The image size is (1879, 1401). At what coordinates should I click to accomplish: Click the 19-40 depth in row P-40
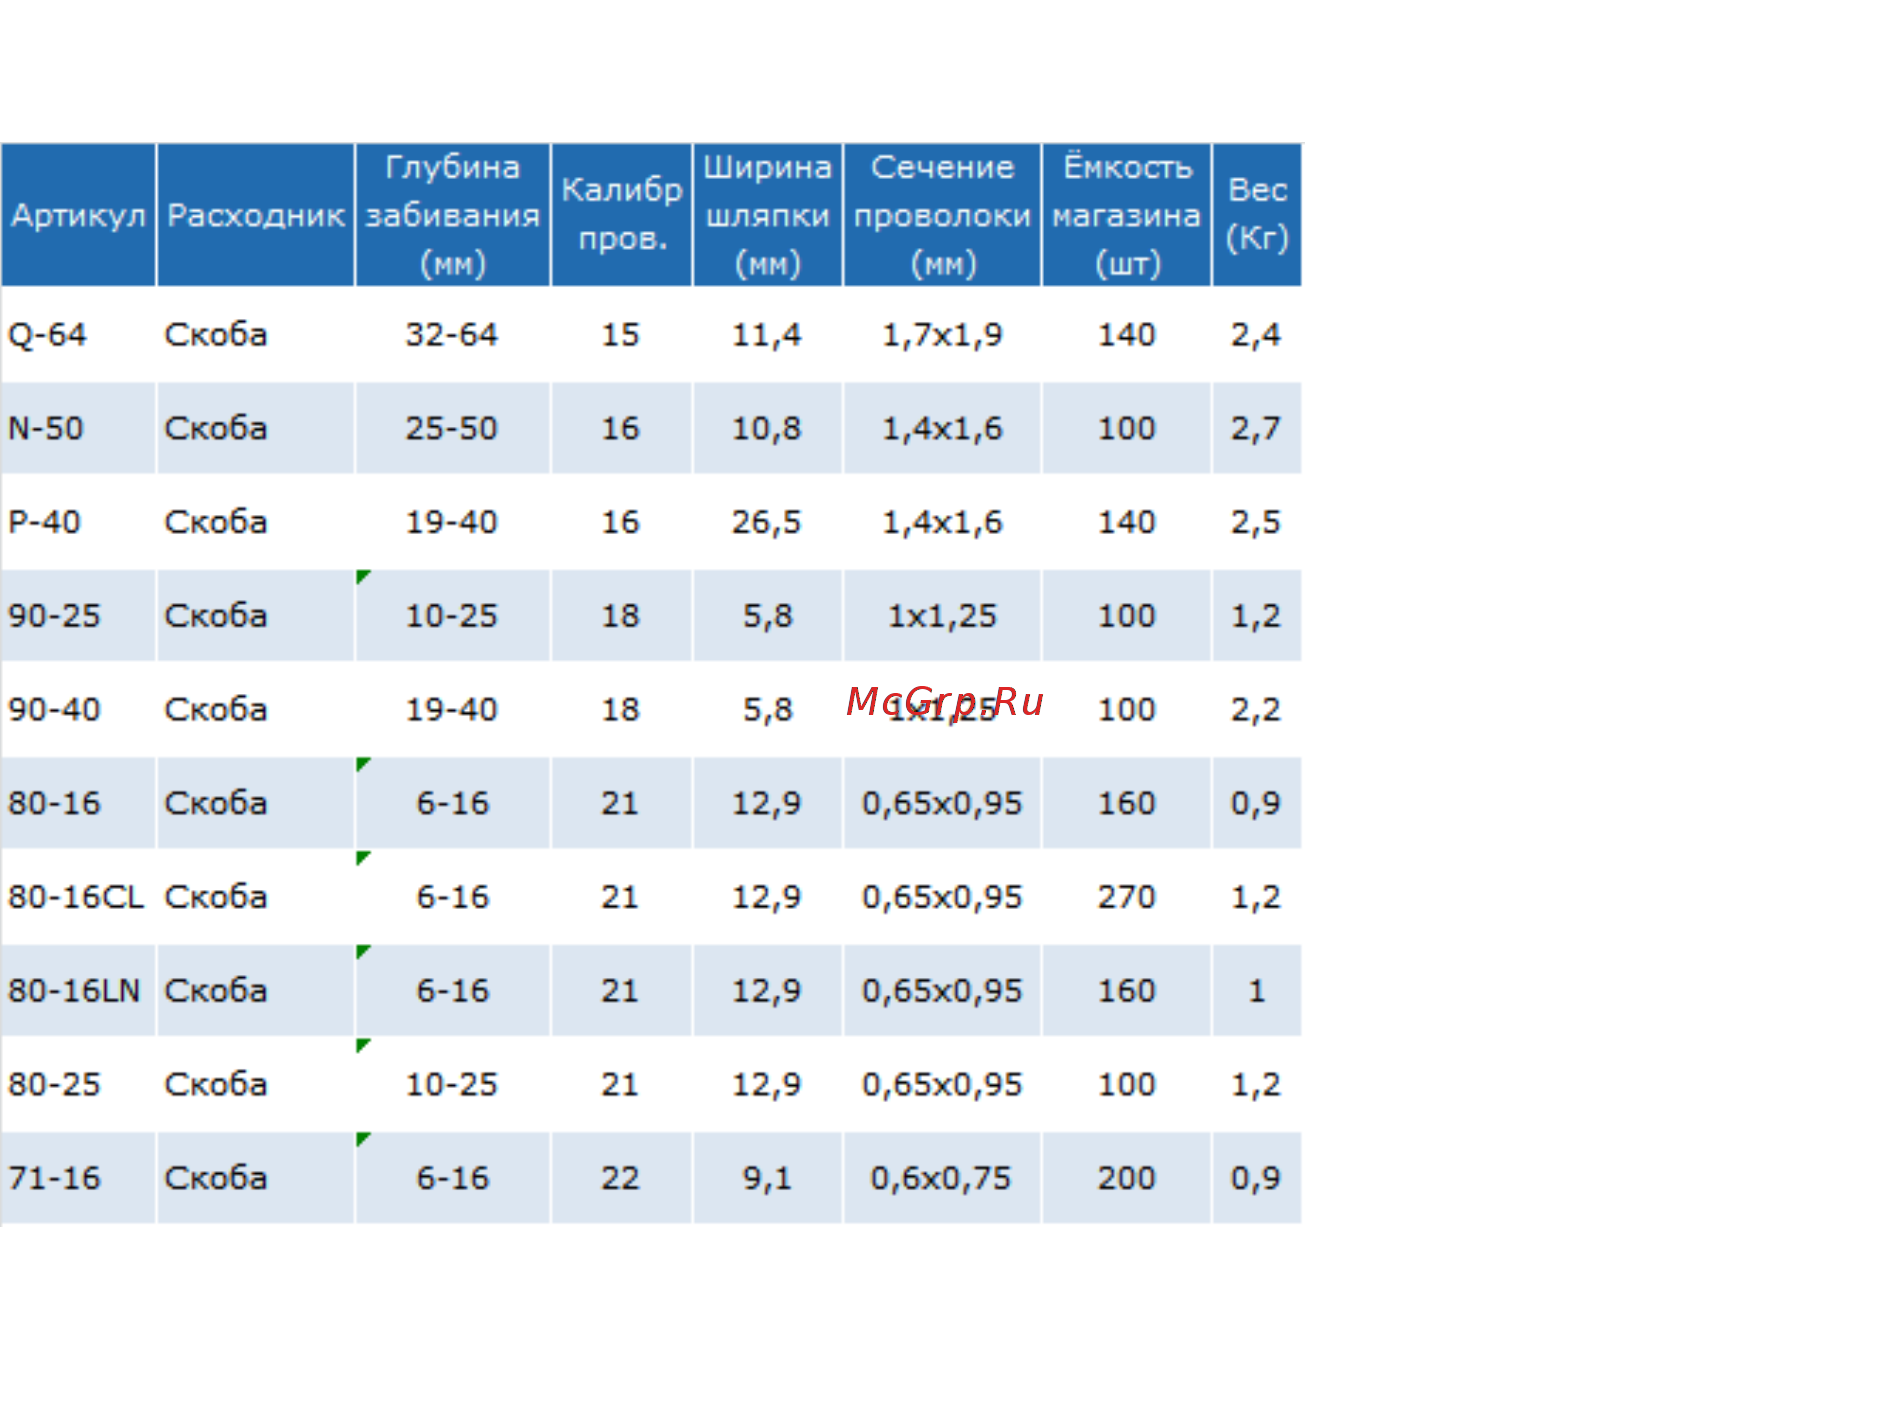(x=452, y=522)
